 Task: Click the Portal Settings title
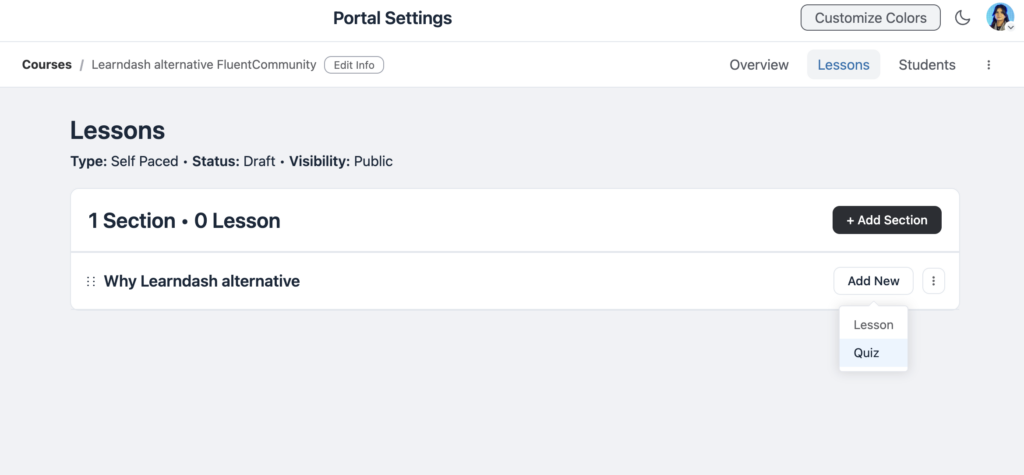[392, 18]
